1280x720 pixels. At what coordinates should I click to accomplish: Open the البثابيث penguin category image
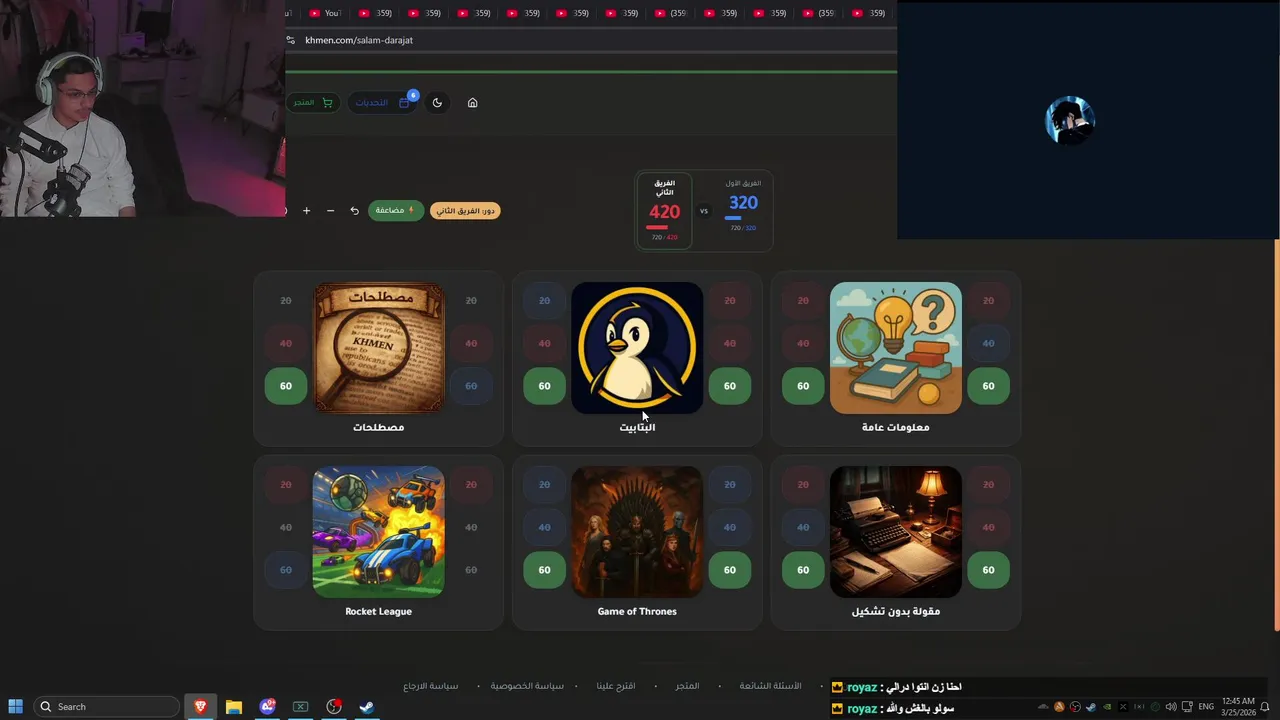pyautogui.click(x=637, y=347)
